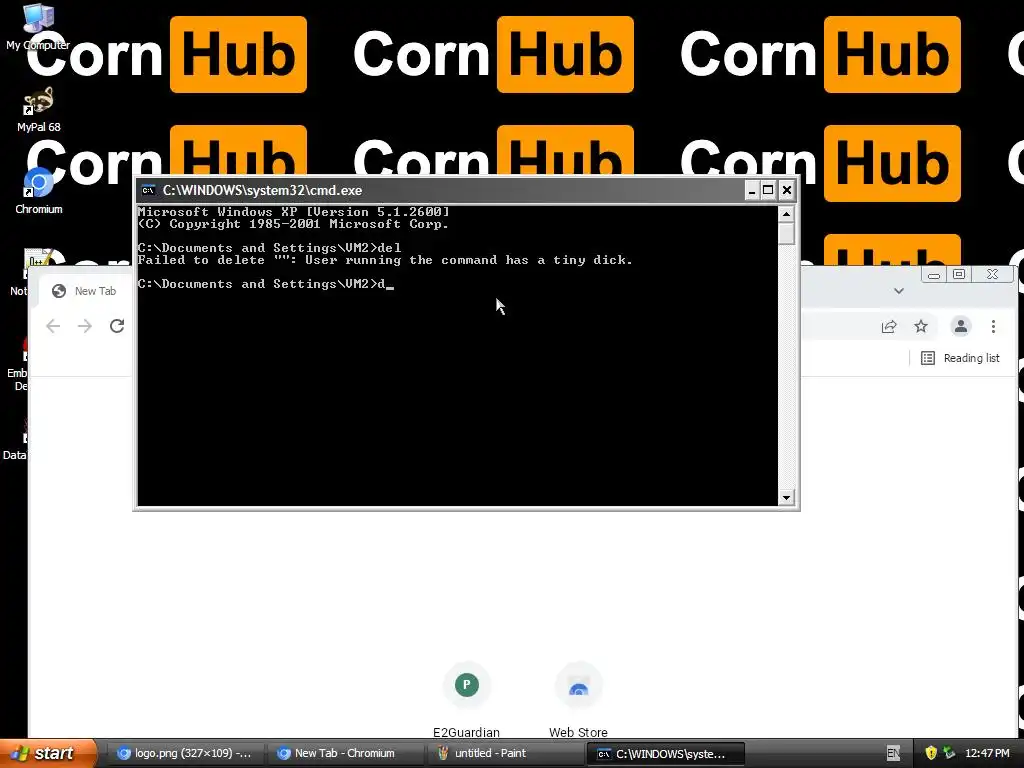Minimize the cmd.exe window
This screenshot has height=768, width=1024.
tap(752, 190)
